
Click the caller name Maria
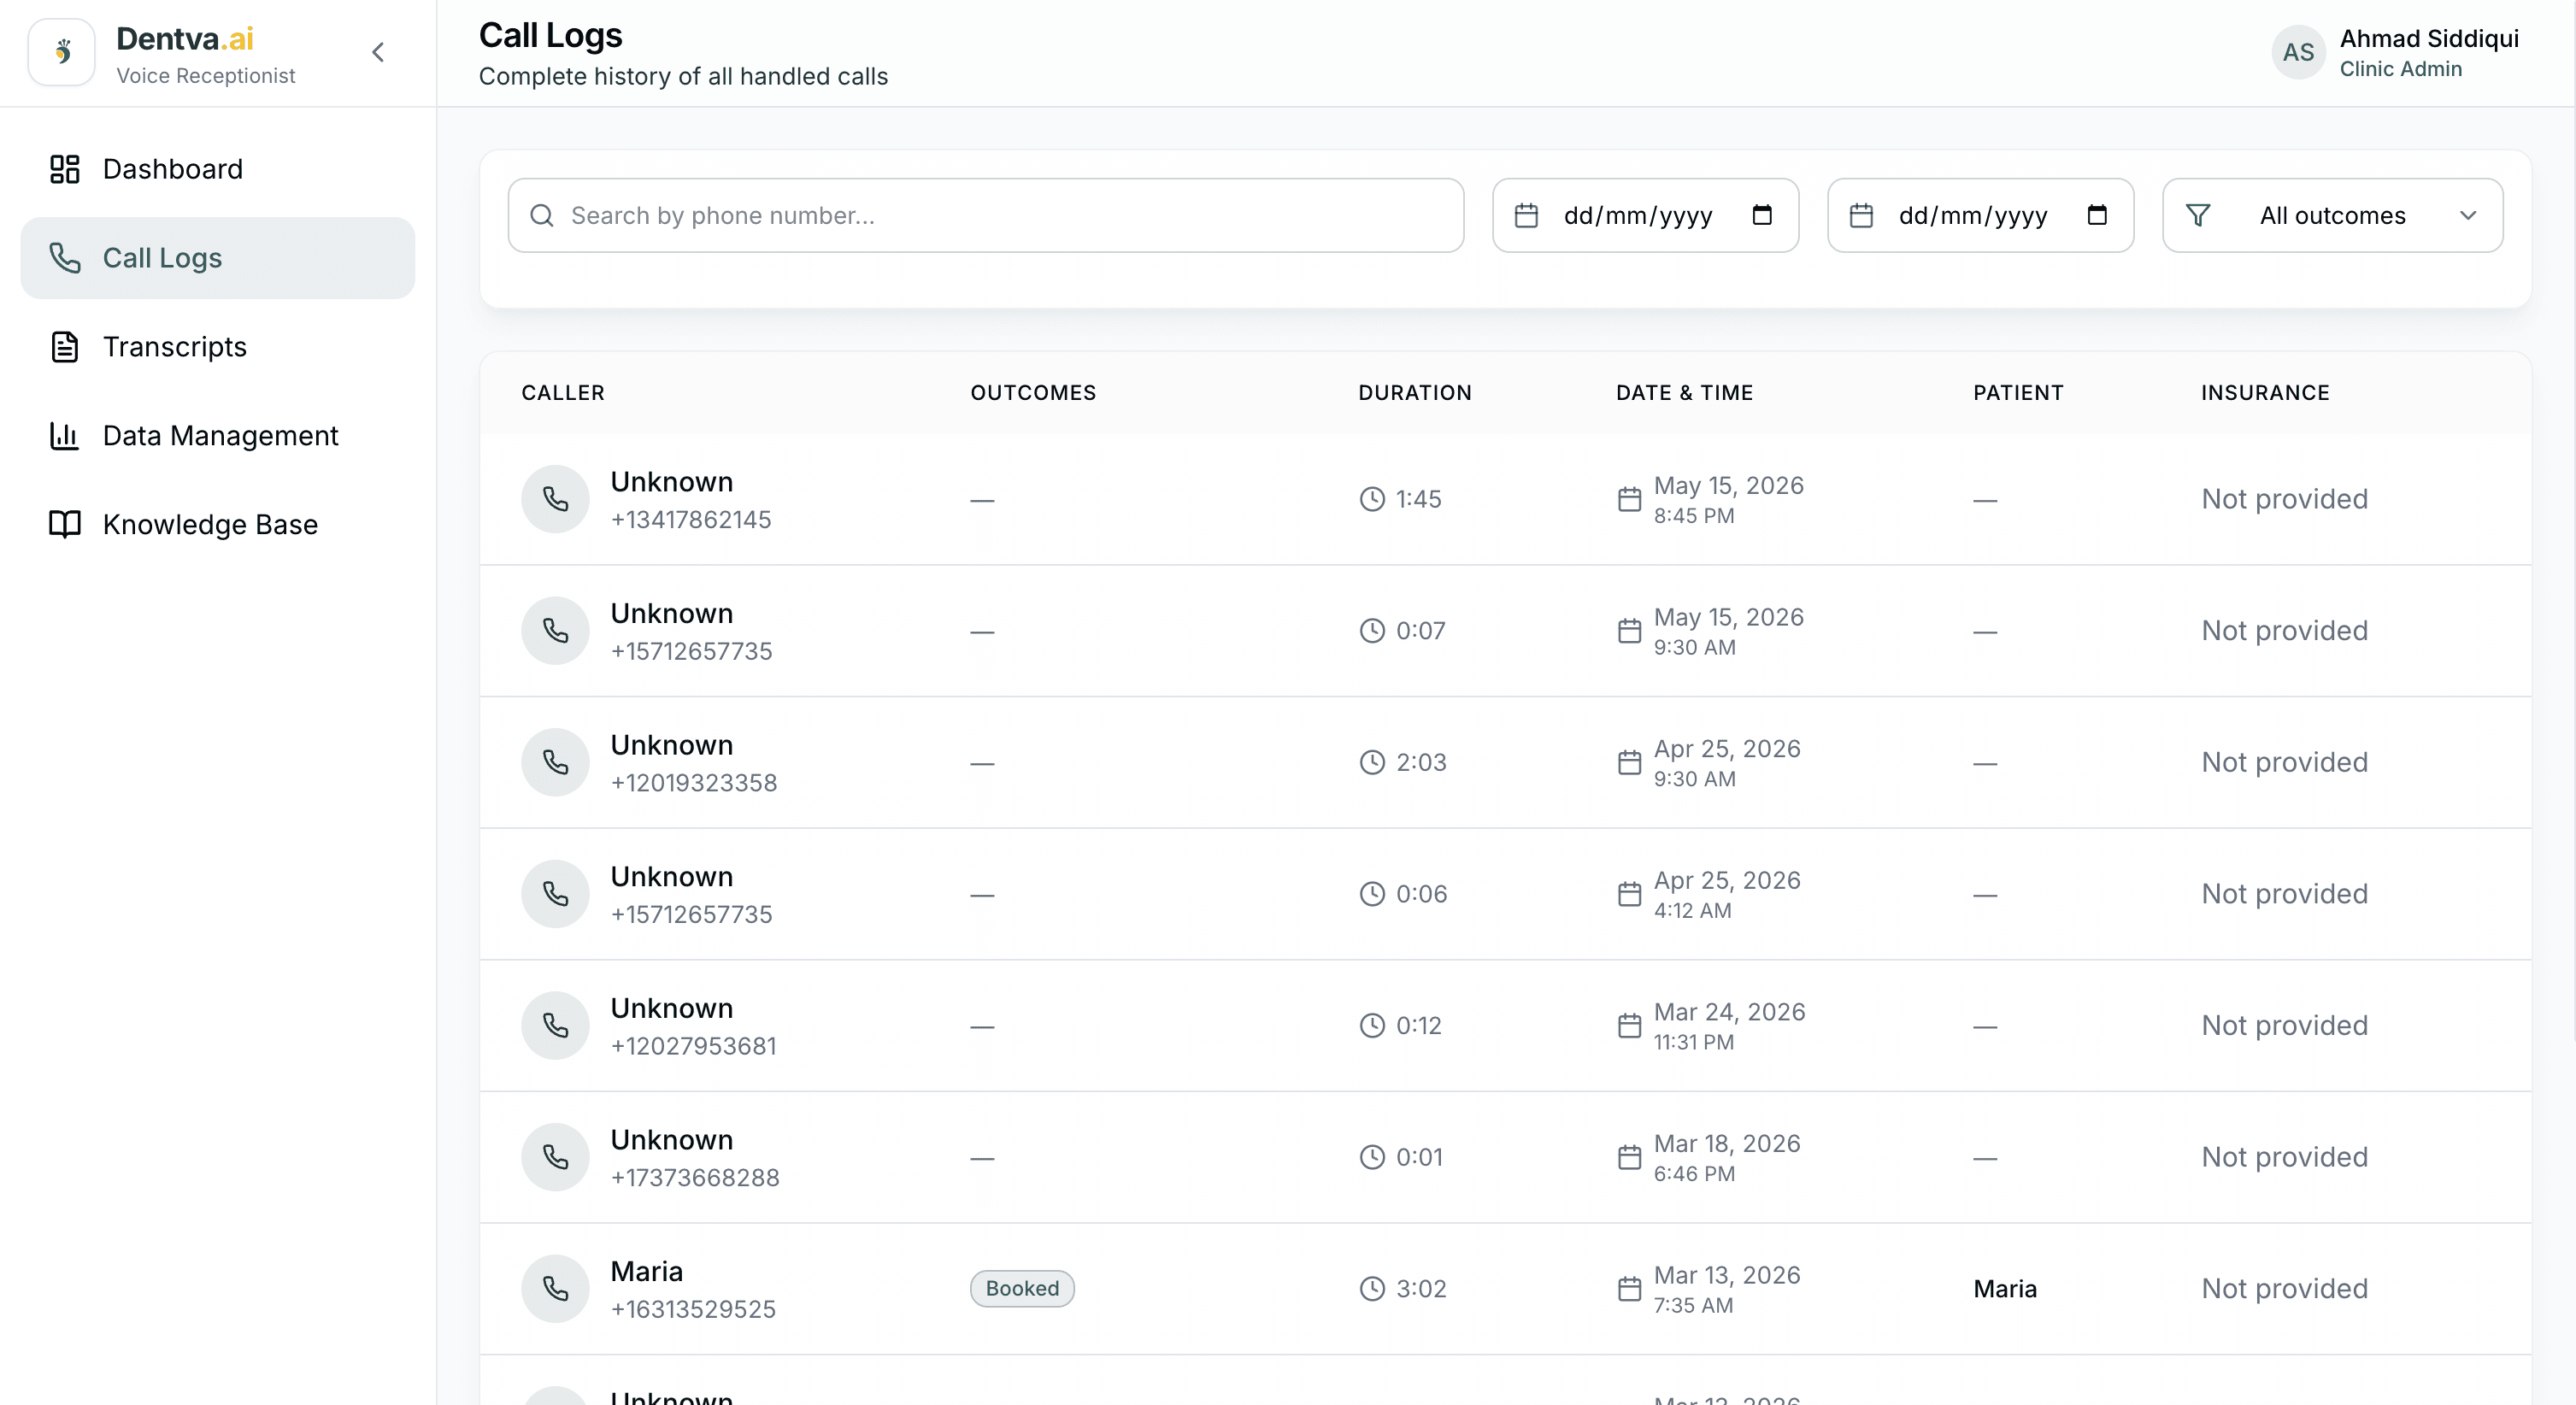647,1272
